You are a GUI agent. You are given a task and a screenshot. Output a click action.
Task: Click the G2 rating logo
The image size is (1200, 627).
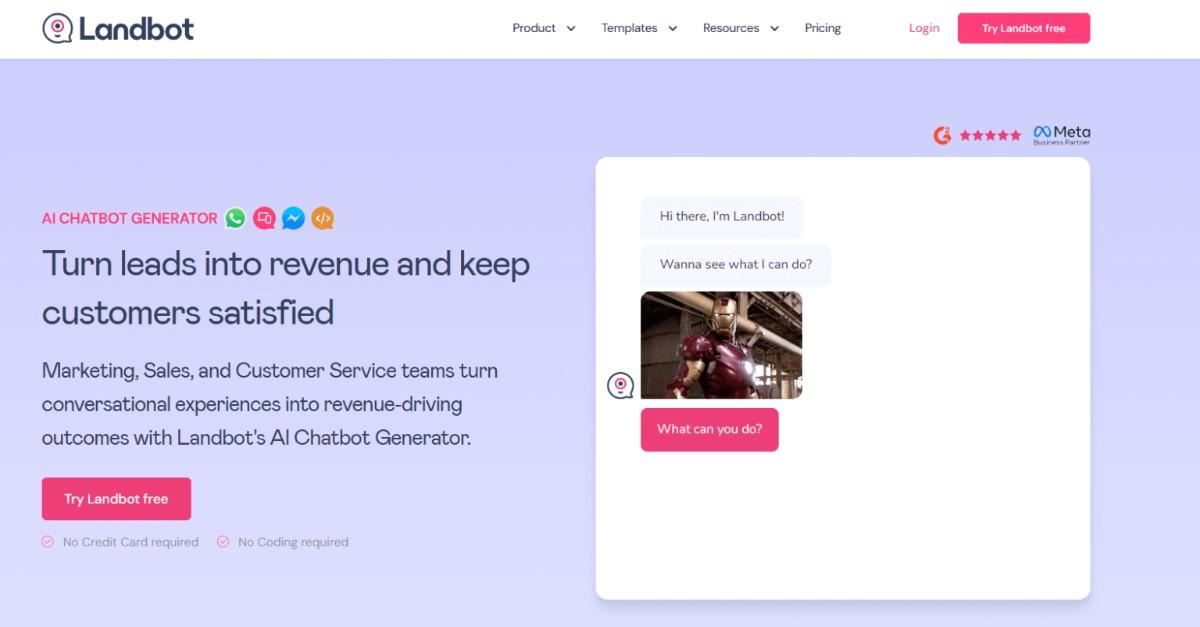click(x=941, y=133)
